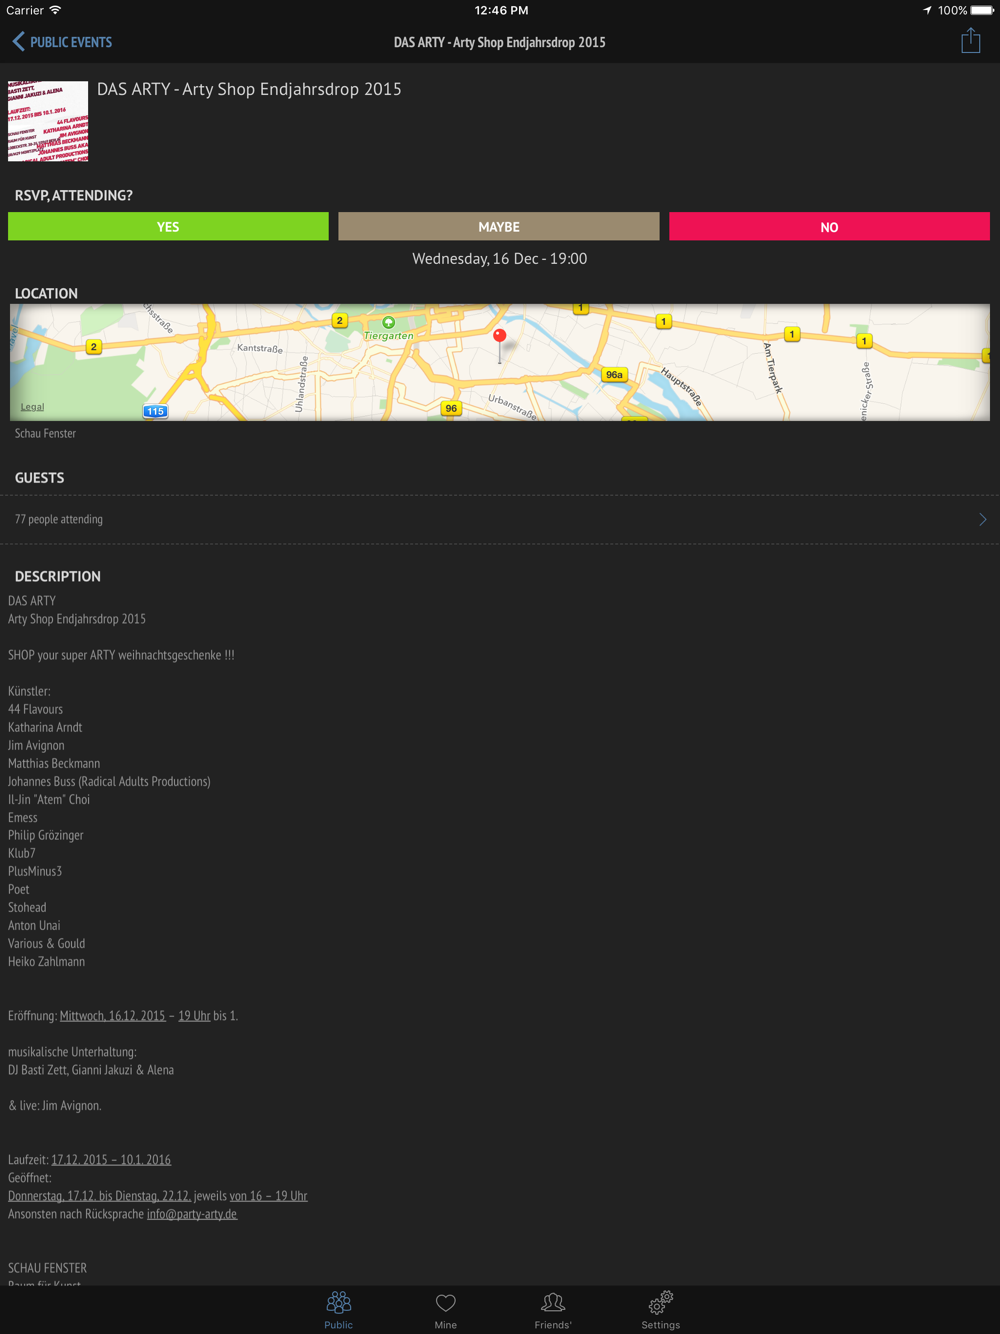Image resolution: width=1000 pixels, height=1334 pixels.
Task: Tap the 12:46 PM clock
Action: 501,10
